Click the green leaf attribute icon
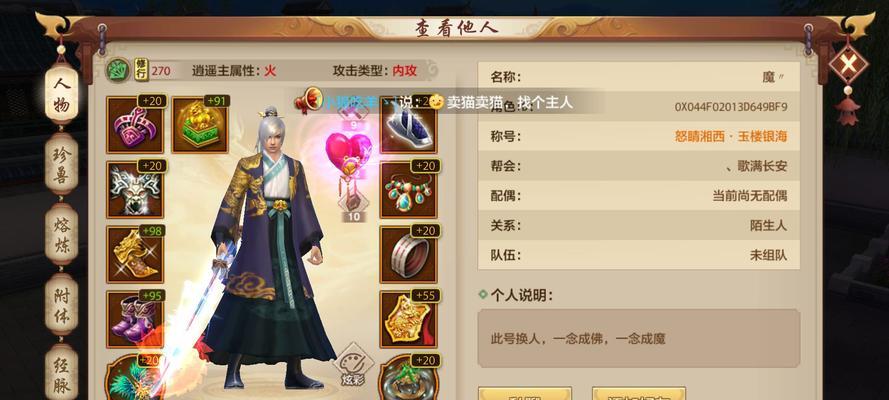Image resolution: width=889 pixels, height=400 pixels. tap(118, 71)
